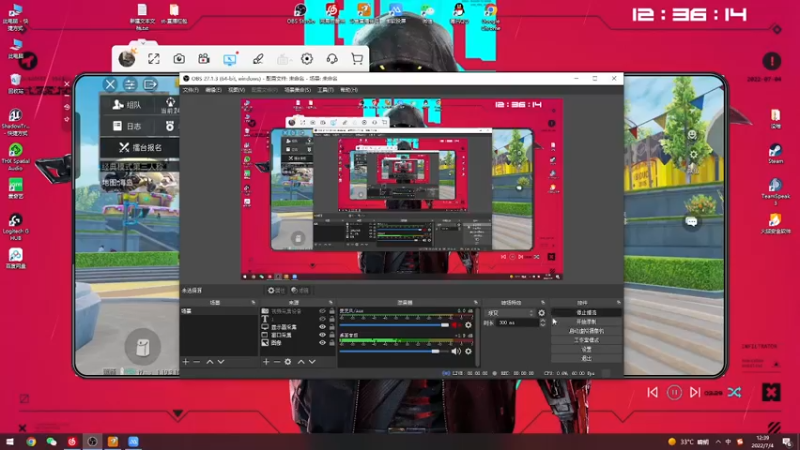Open source properties gear in Sources panel
The height and width of the screenshot is (450, 800).
click(288, 362)
